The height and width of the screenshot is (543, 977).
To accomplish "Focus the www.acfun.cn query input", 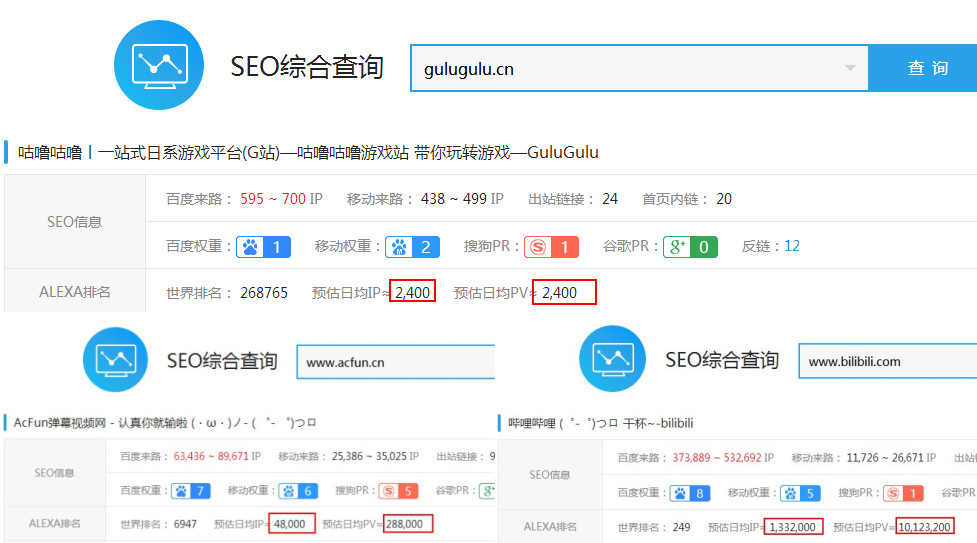I will [x=395, y=362].
